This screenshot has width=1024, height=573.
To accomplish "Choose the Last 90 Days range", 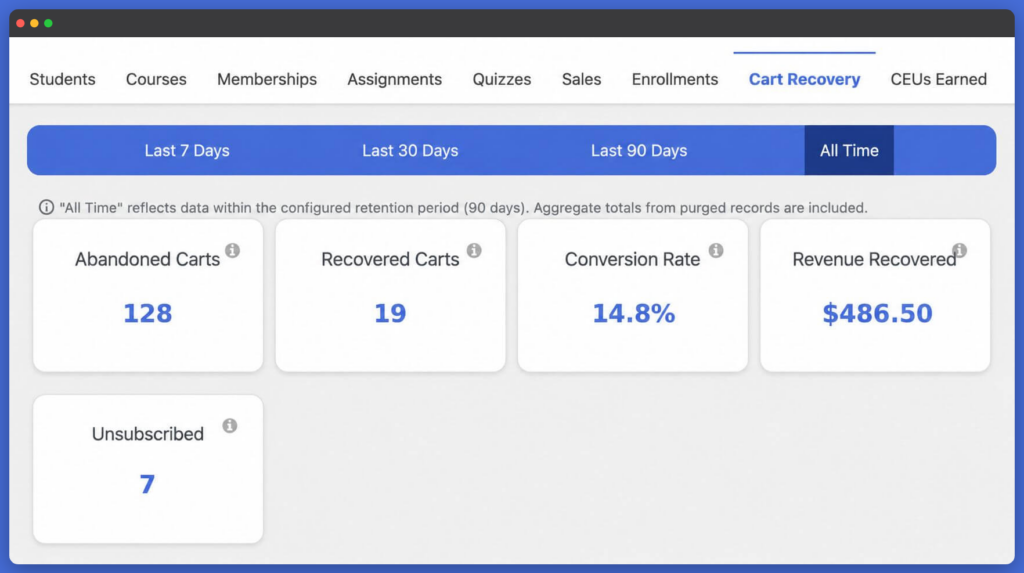I will coord(639,150).
